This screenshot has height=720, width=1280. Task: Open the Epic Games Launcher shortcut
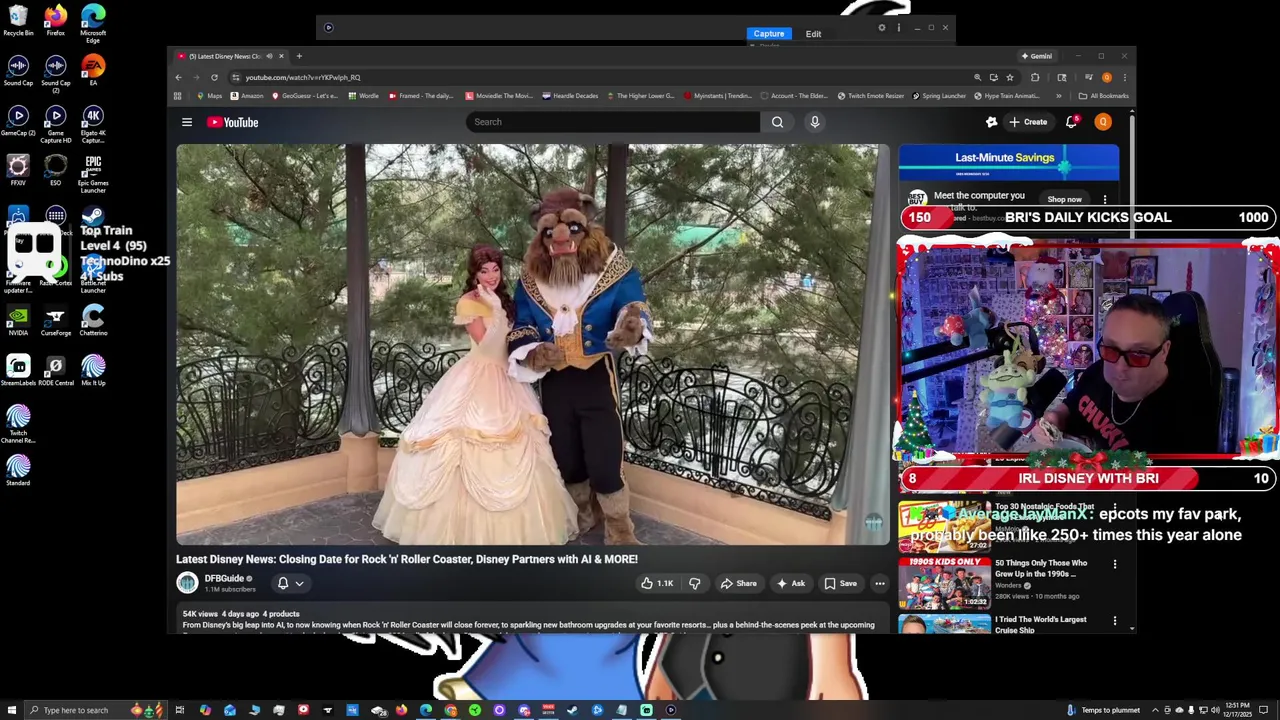93,175
